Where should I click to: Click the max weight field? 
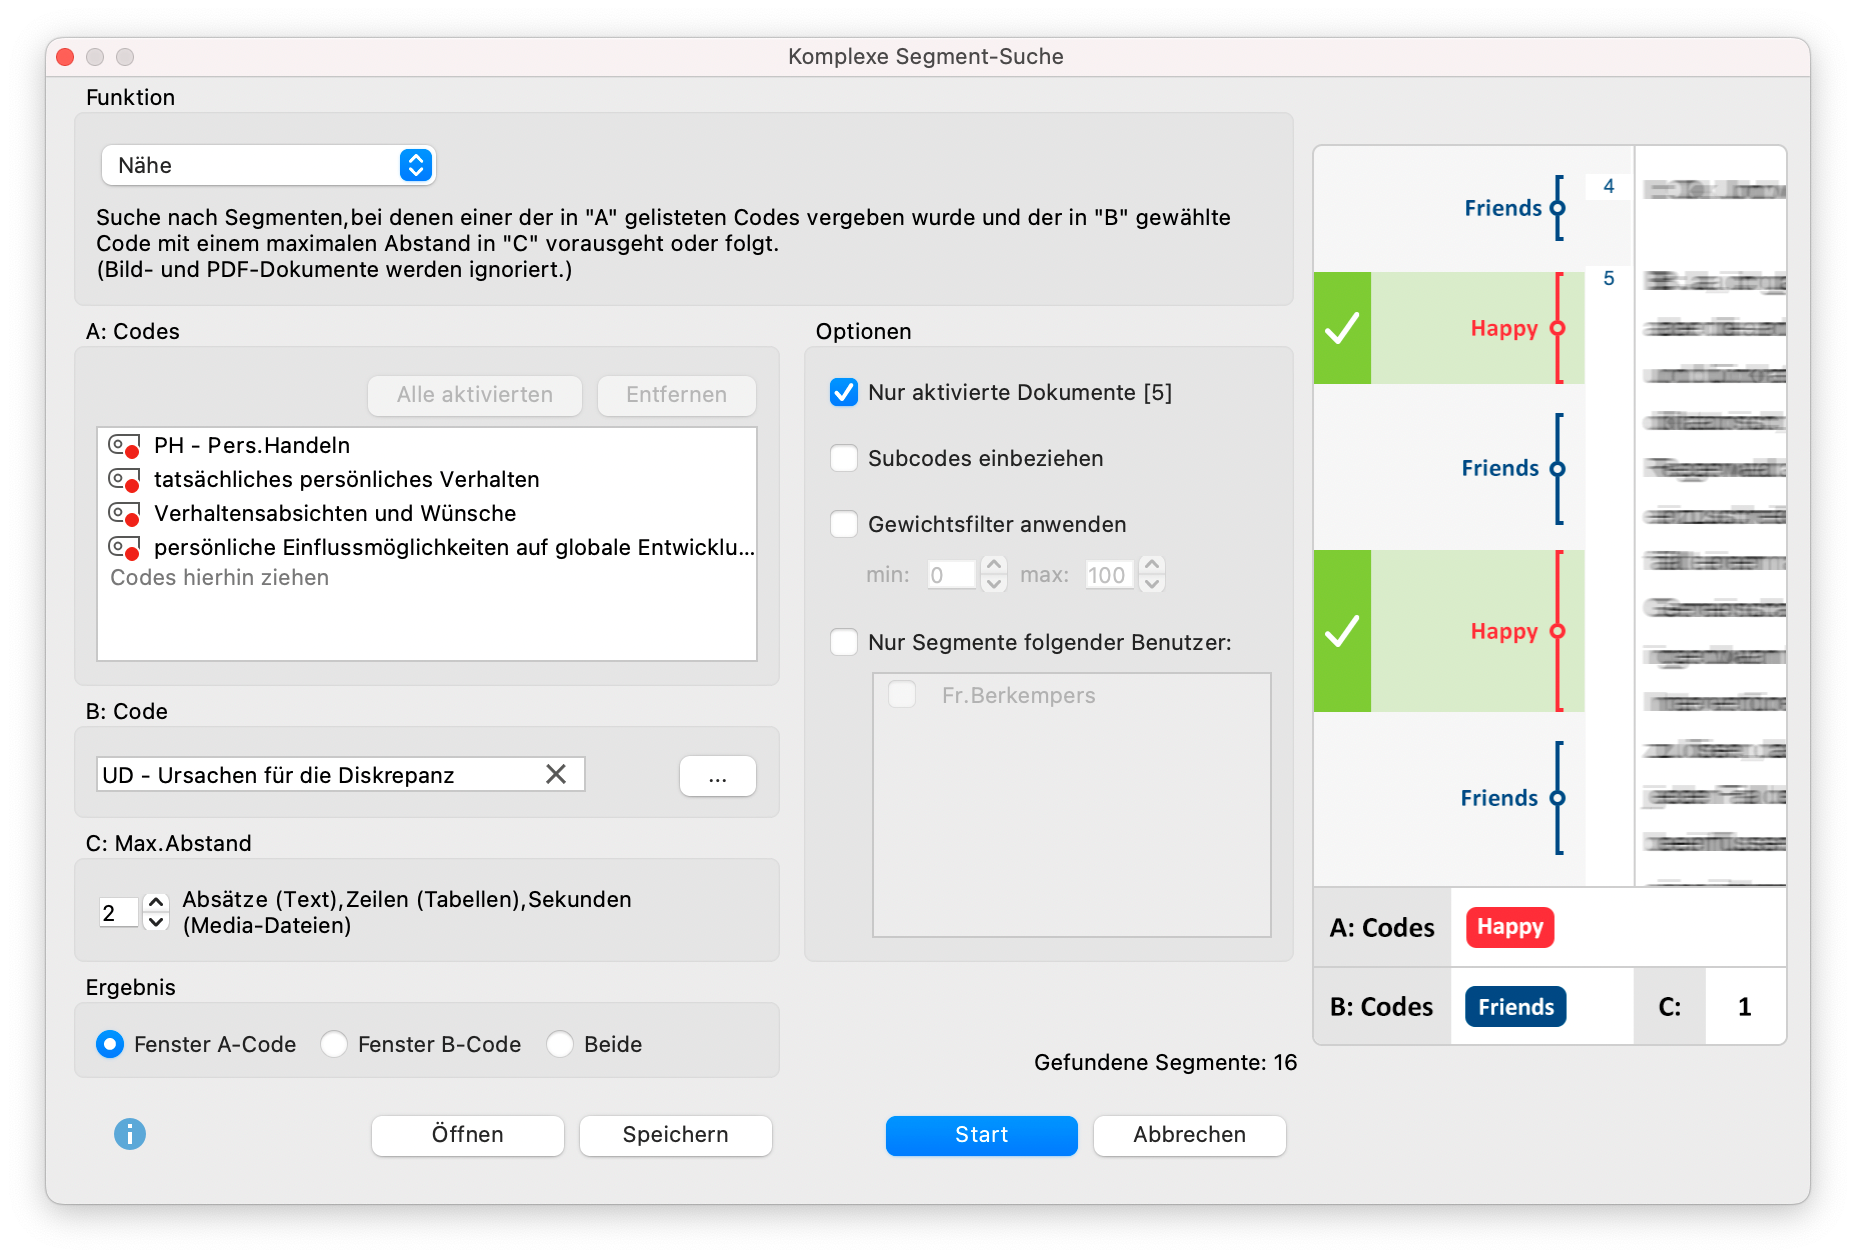pyautogui.click(x=1109, y=575)
